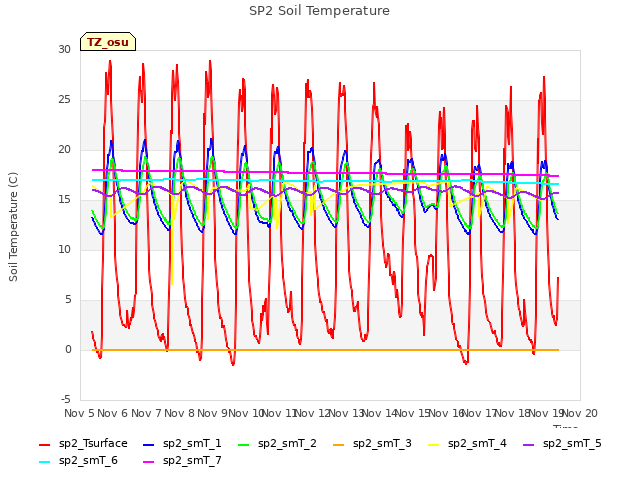Click the Nov 8 x-axis label
Image resolution: width=640 pixels, height=480 pixels.
pos(179,413)
